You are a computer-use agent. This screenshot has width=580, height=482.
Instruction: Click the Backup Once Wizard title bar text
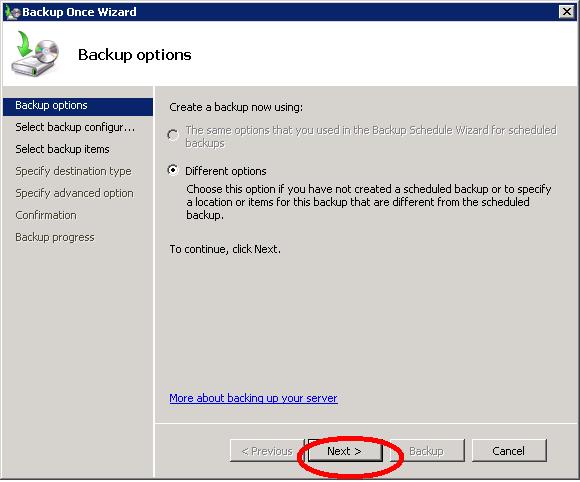pyautogui.click(x=79, y=12)
